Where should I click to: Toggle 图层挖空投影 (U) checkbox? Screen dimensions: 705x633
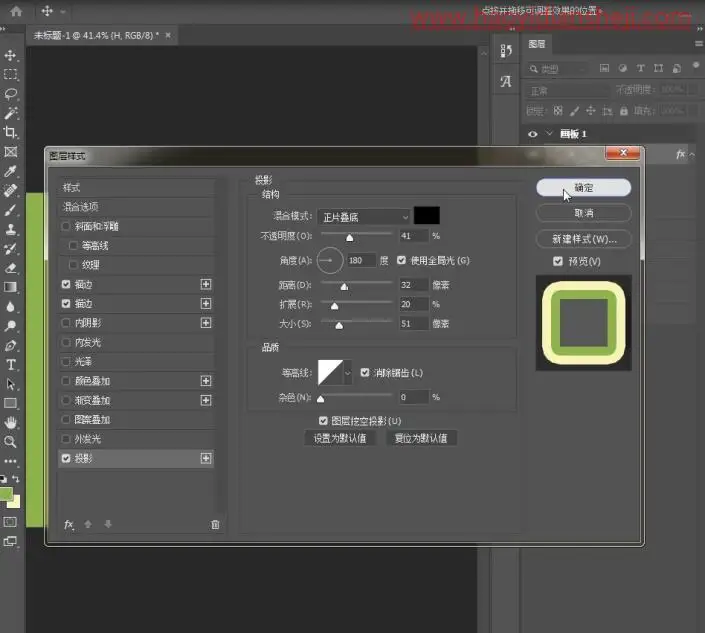[323, 420]
